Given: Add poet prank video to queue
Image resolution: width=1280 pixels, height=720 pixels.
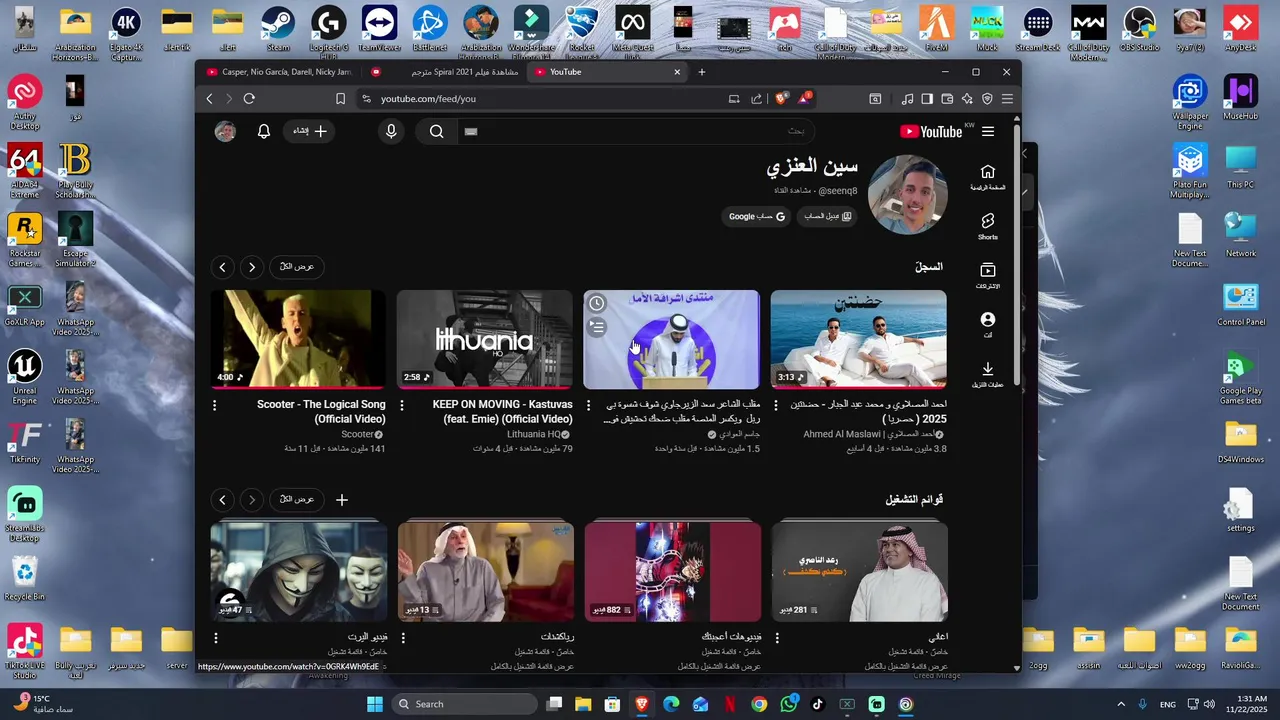Looking at the screenshot, I should tap(597, 326).
